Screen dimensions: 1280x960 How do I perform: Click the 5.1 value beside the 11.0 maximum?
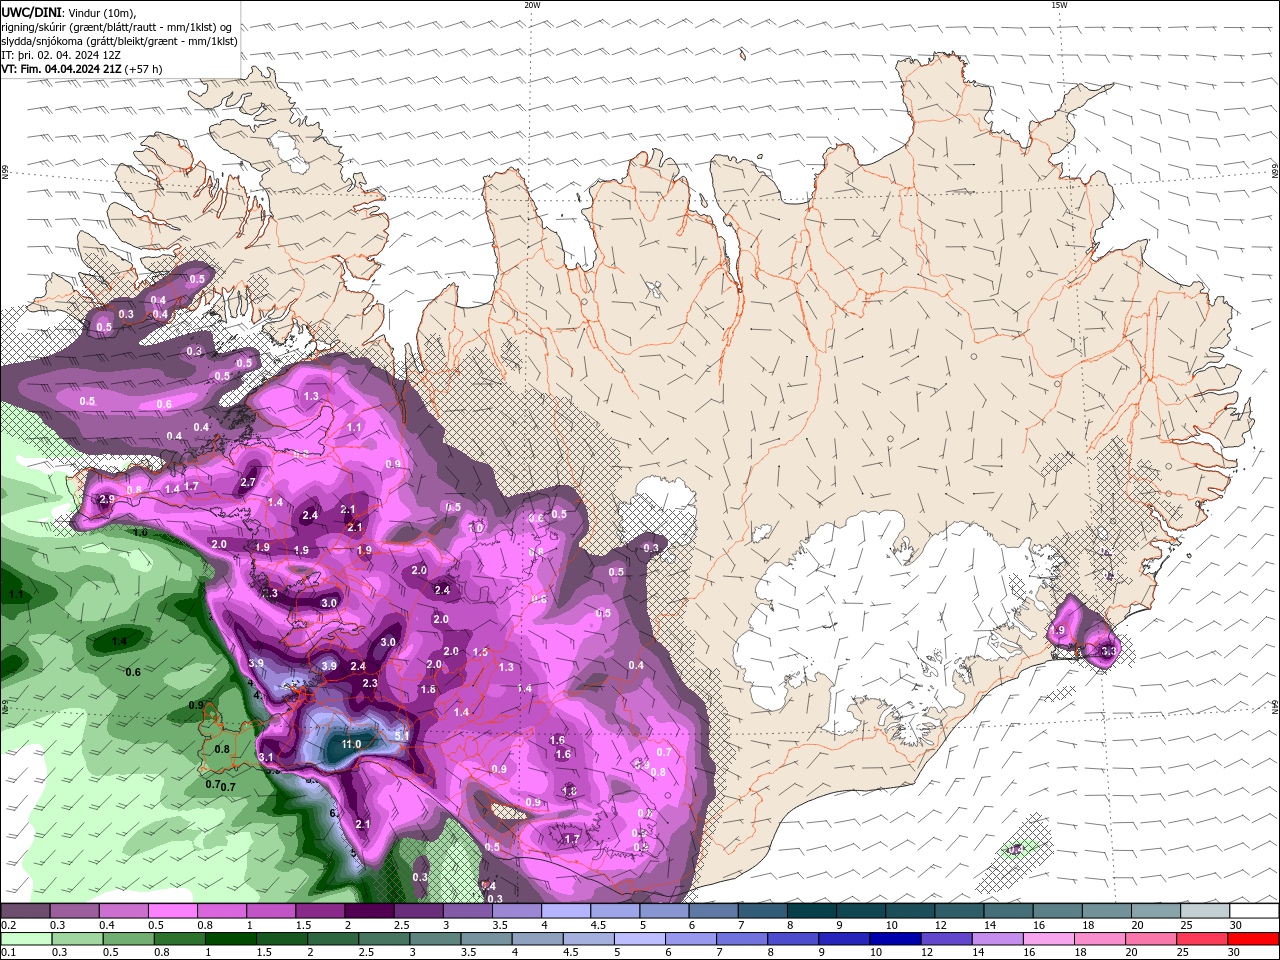point(403,736)
